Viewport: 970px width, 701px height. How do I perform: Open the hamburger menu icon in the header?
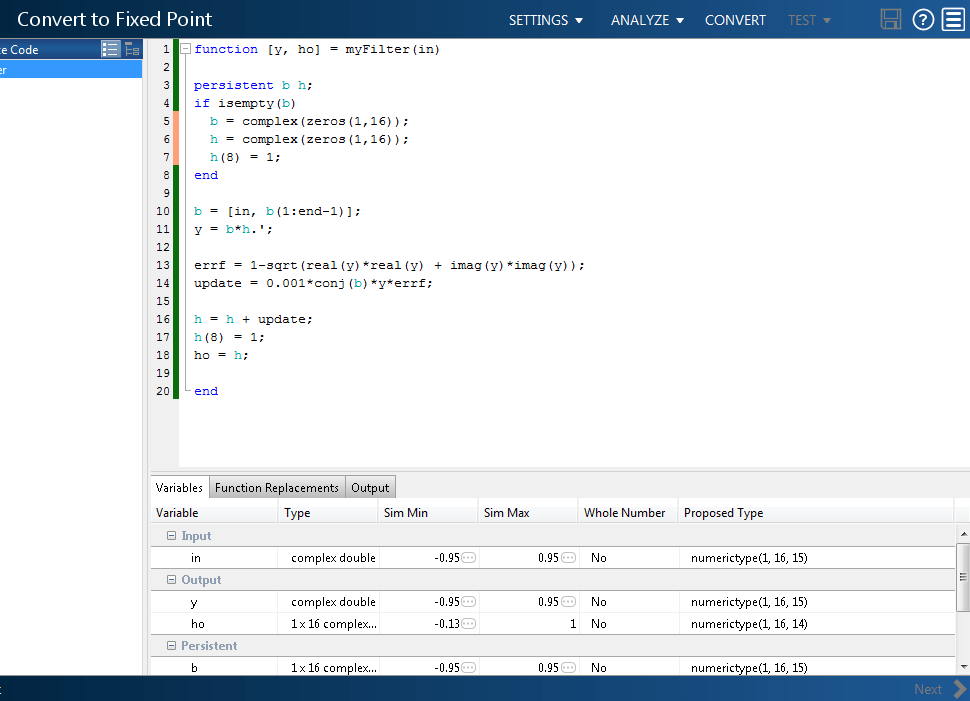[x=953, y=20]
